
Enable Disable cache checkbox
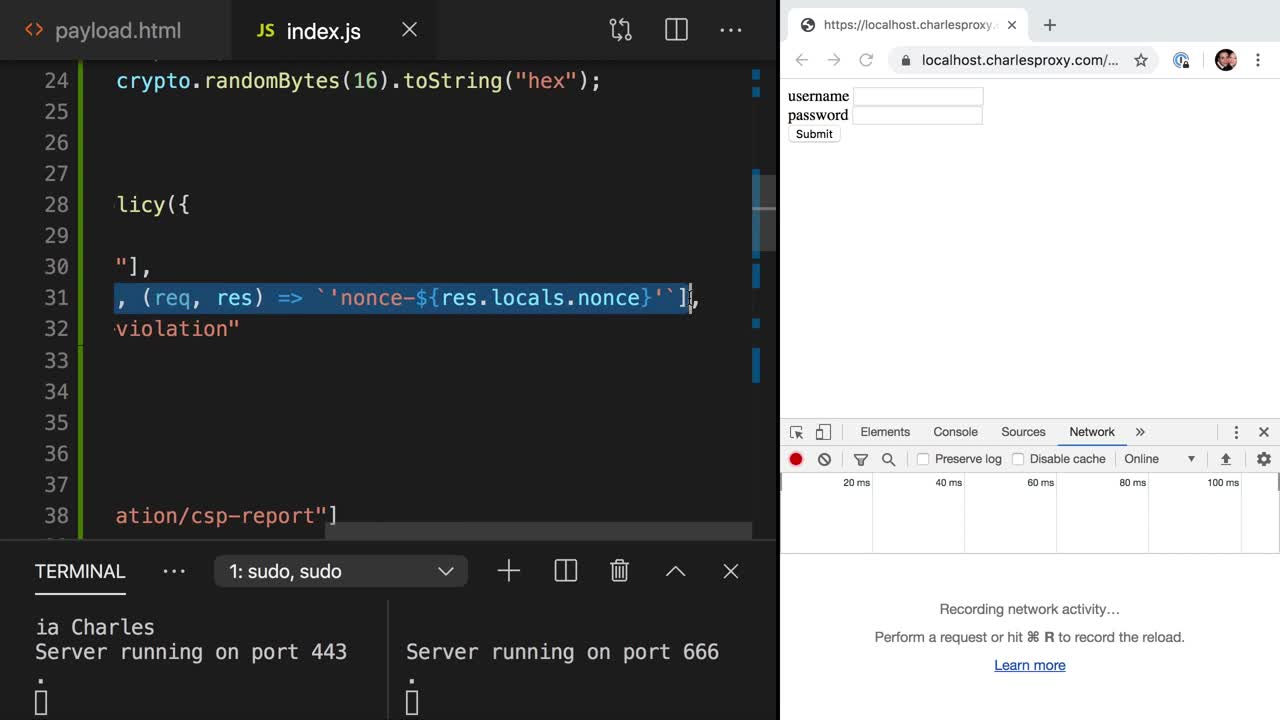1018,459
